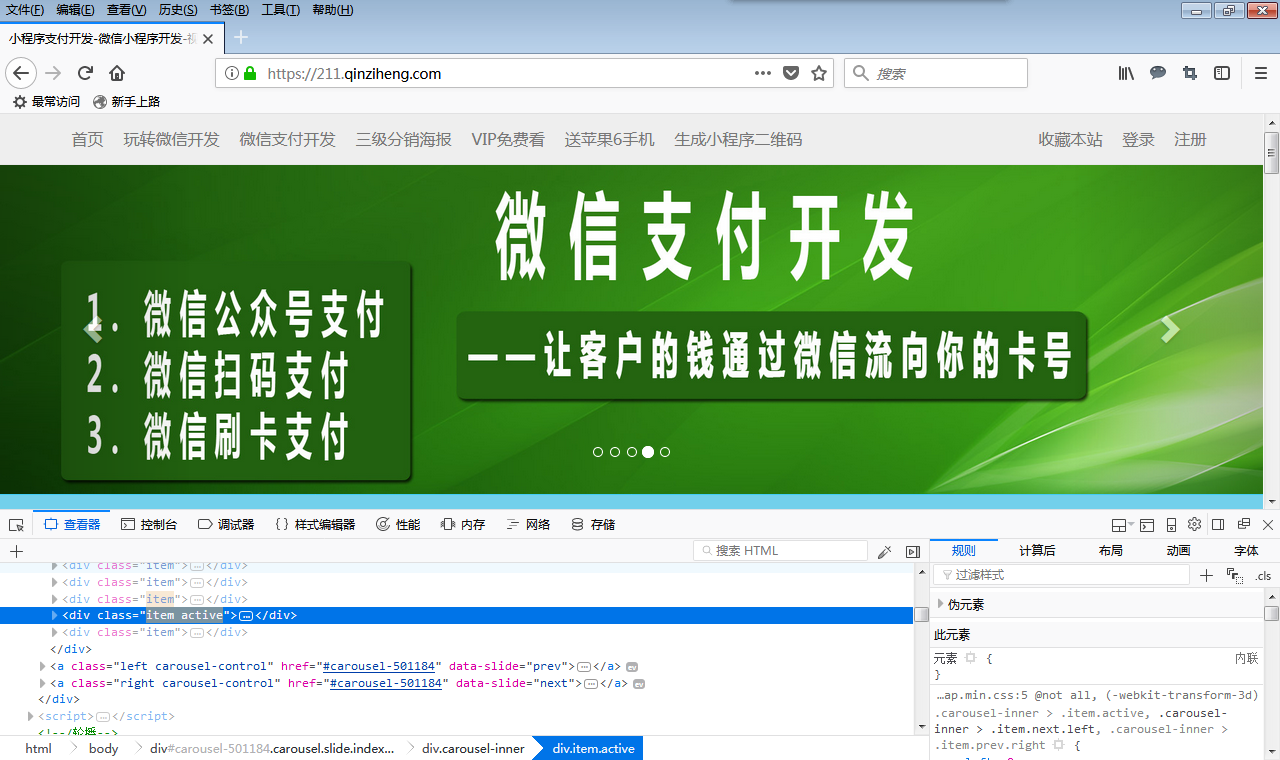Expand the right carousel-control anchor node
The width and height of the screenshot is (1280, 760).
[x=43, y=683]
